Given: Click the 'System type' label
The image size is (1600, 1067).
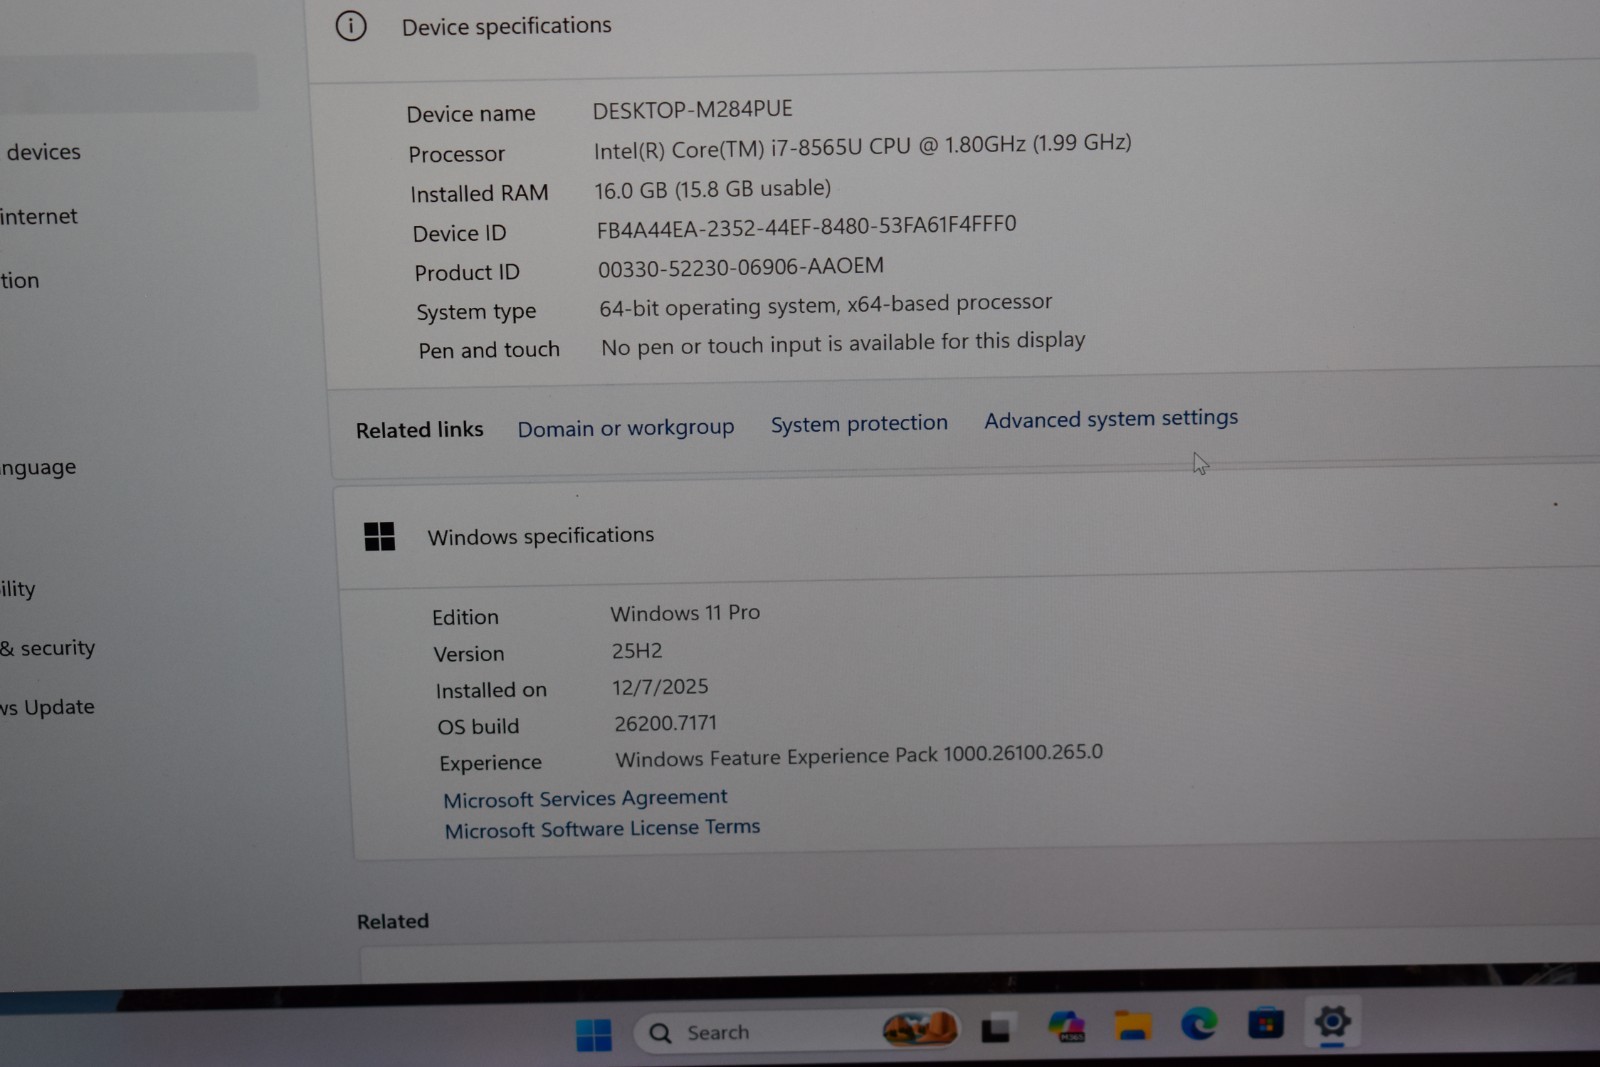Looking at the screenshot, I should pyautogui.click(x=476, y=312).
